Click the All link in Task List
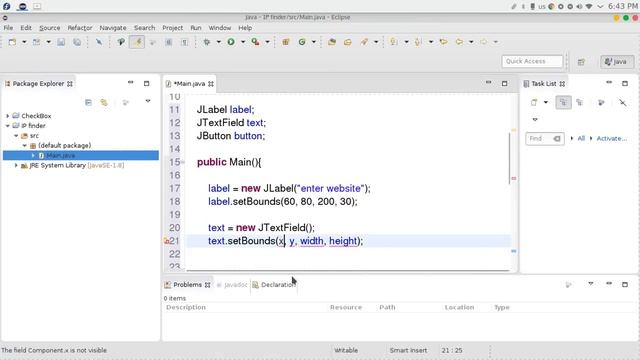The height and width of the screenshot is (360, 640). 581,138
